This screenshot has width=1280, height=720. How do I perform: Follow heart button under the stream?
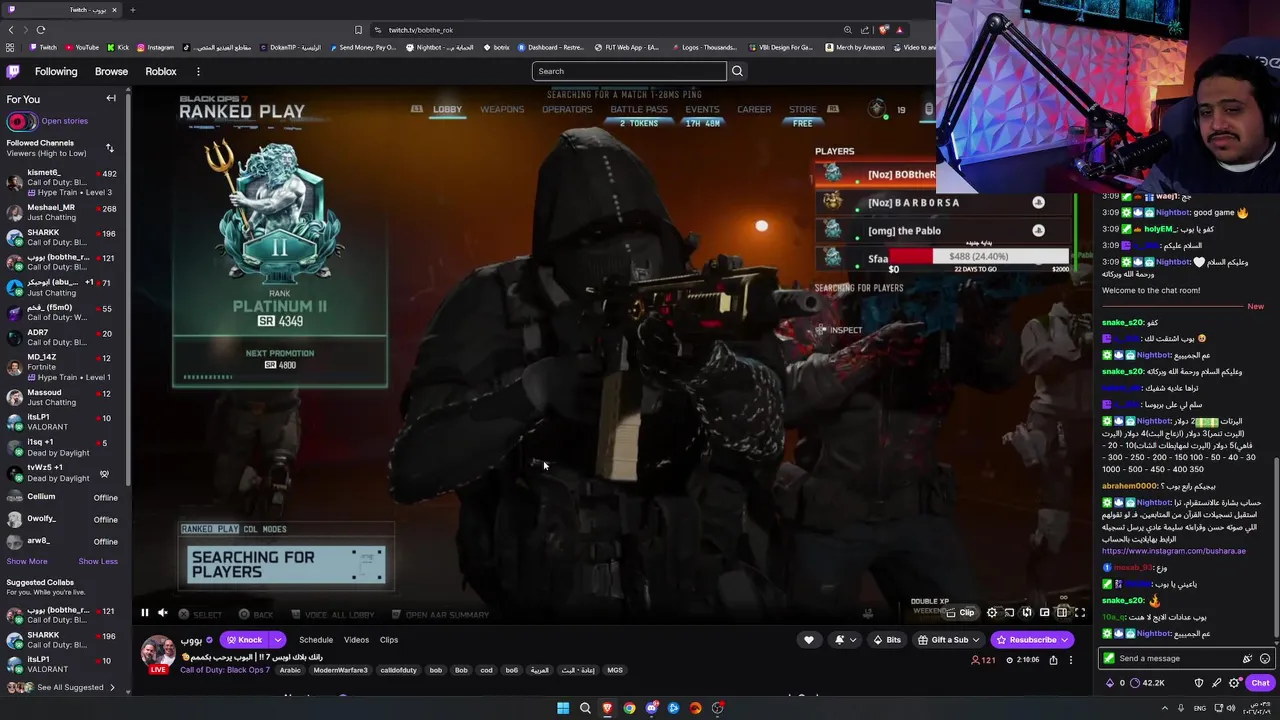[809, 640]
